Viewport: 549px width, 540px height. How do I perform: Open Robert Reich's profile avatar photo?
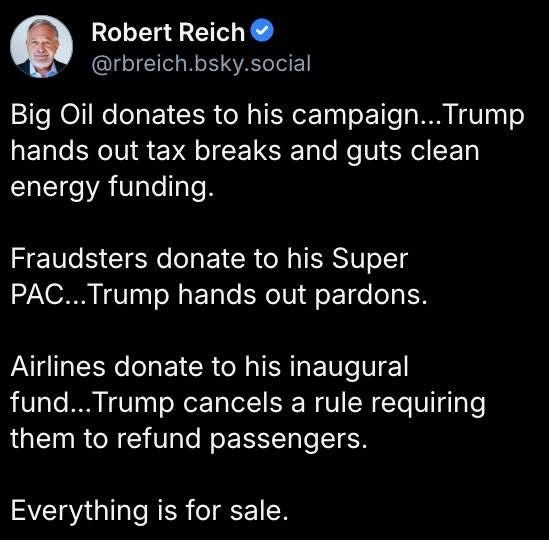[x=41, y=46]
